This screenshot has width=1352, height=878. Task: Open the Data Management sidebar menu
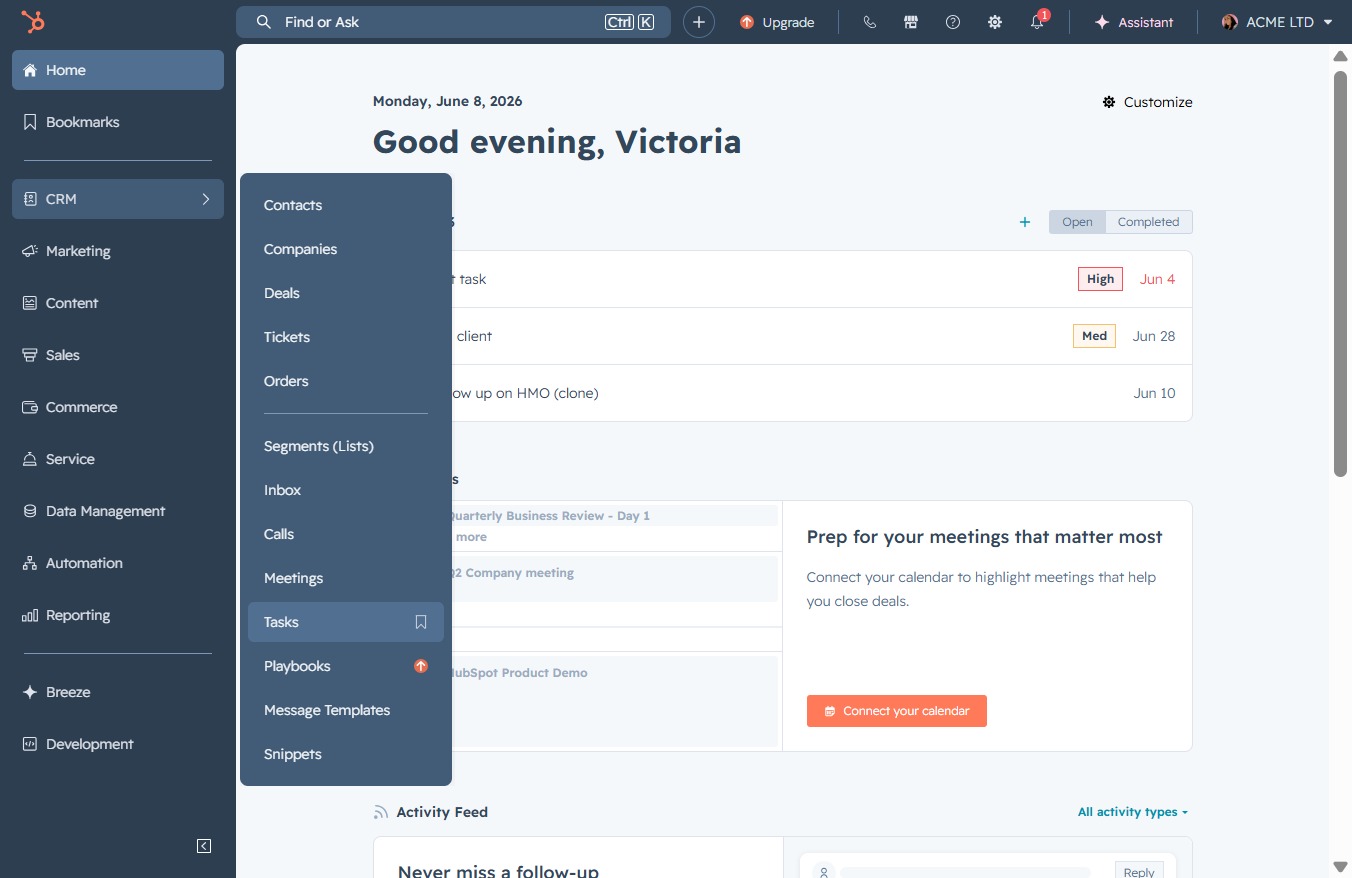(118, 511)
